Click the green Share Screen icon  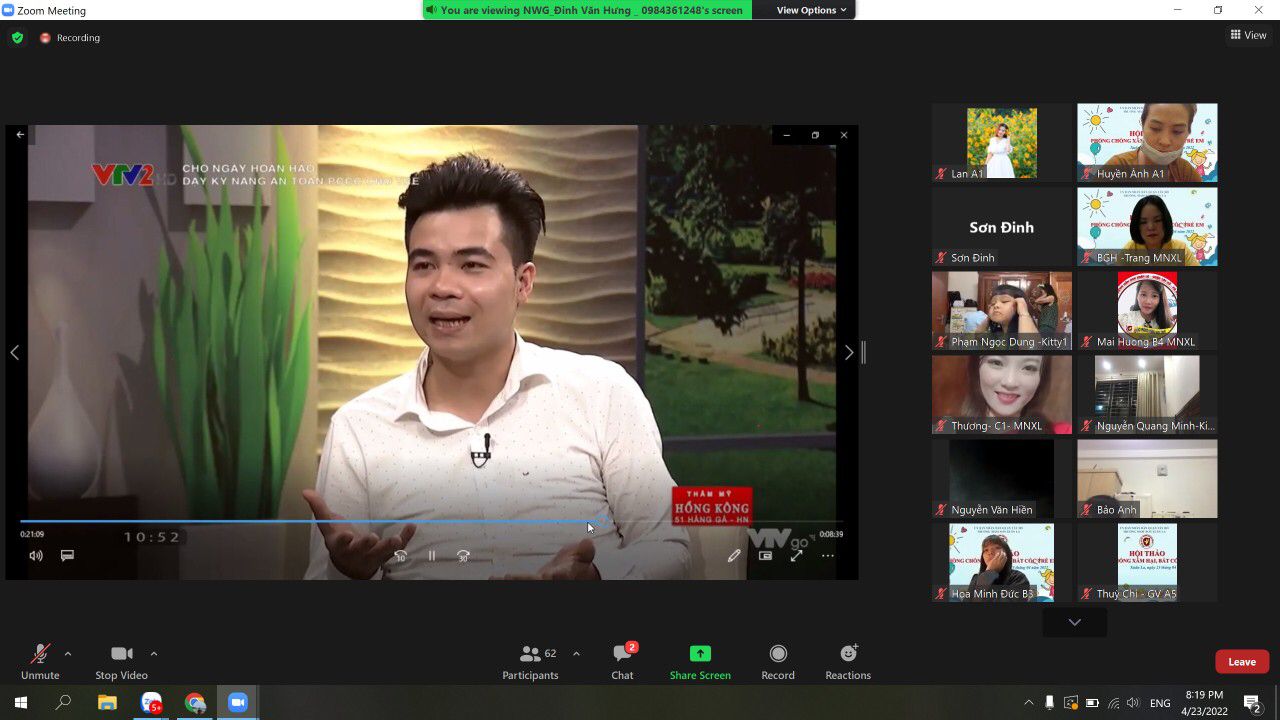click(x=700, y=654)
